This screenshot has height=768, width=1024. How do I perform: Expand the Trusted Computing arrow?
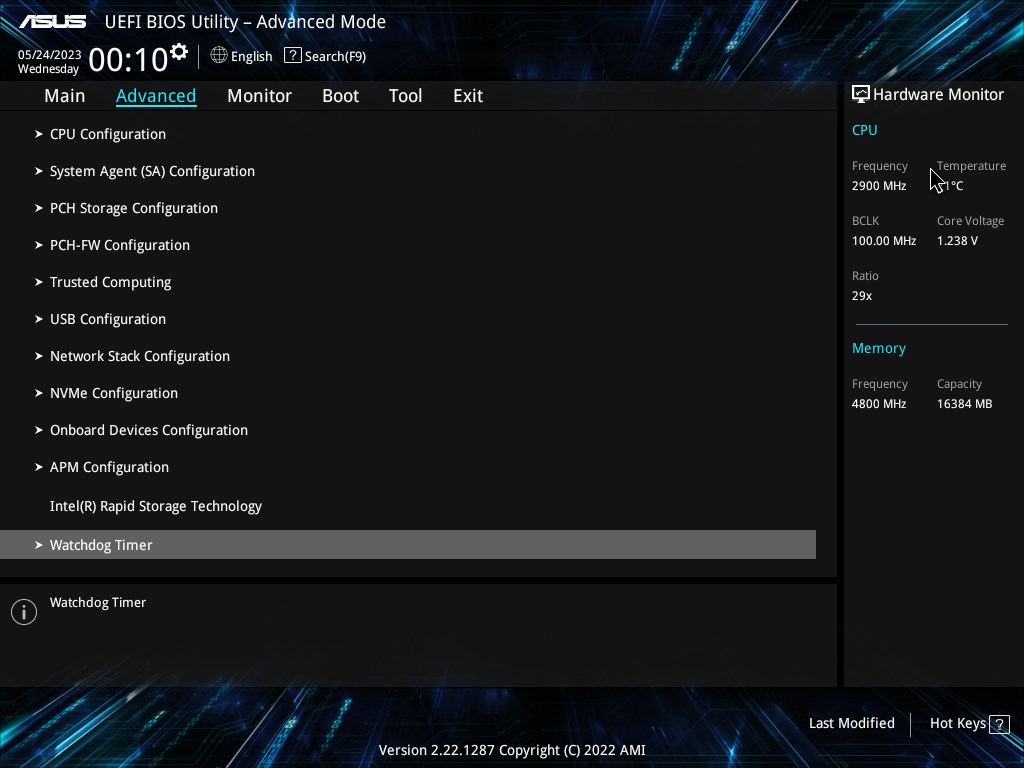click(x=39, y=282)
